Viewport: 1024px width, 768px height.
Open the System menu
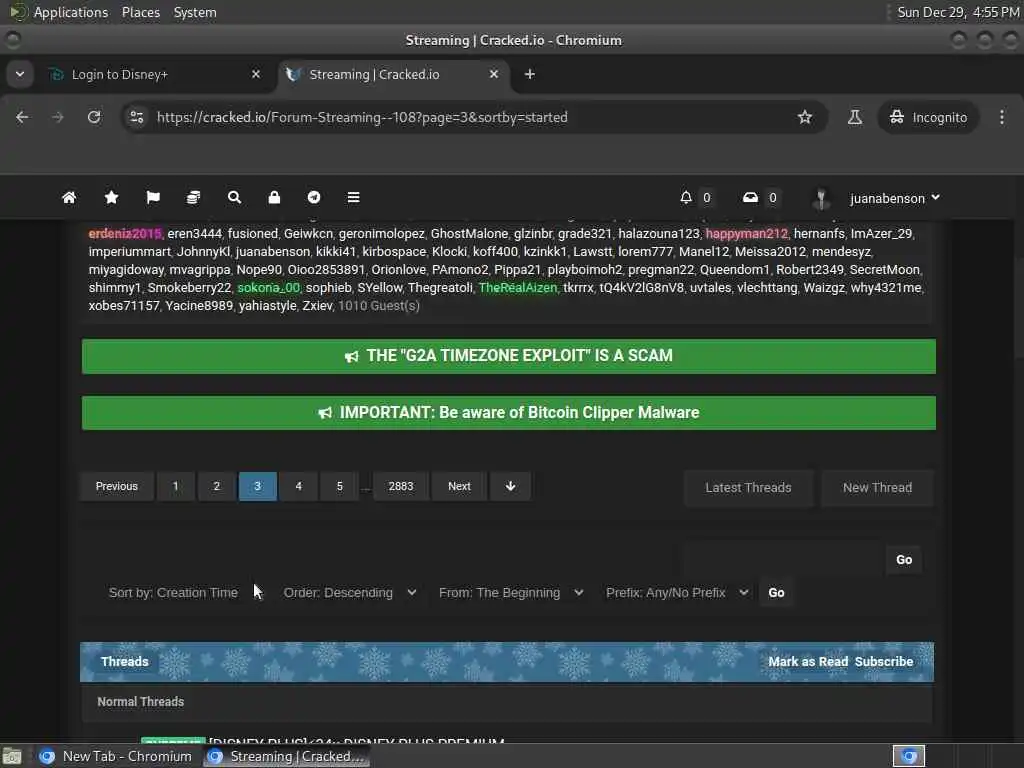(195, 12)
